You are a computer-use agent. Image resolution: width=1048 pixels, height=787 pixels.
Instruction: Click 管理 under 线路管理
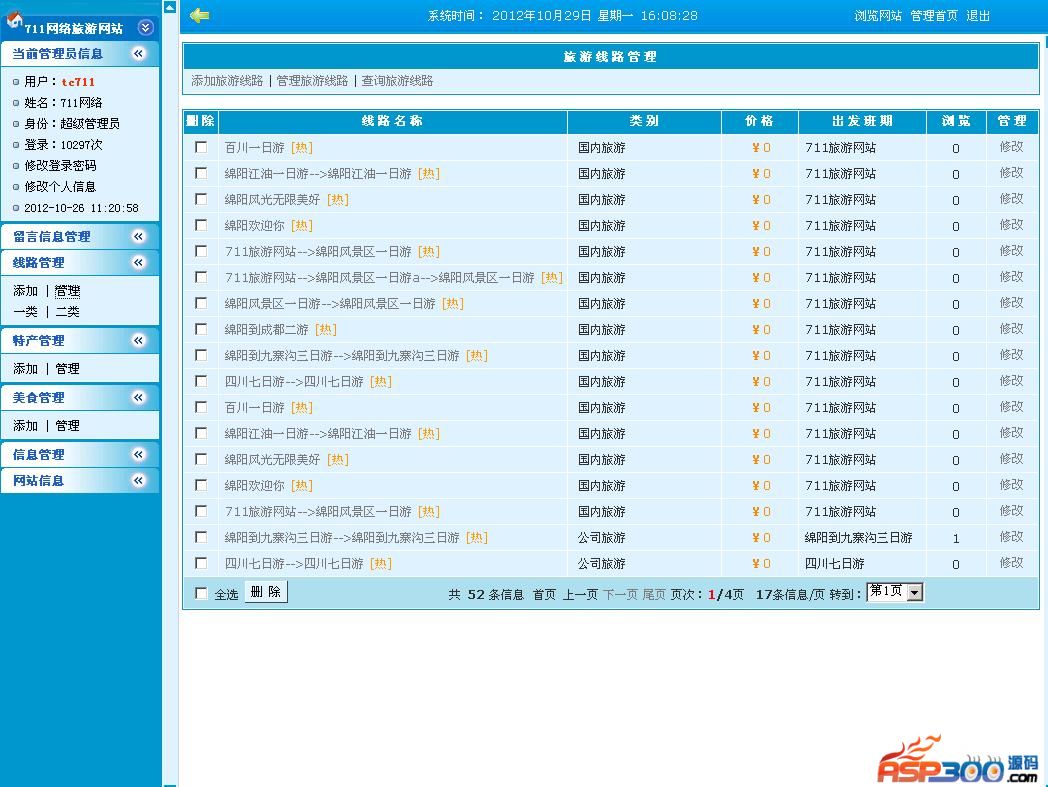tap(68, 291)
